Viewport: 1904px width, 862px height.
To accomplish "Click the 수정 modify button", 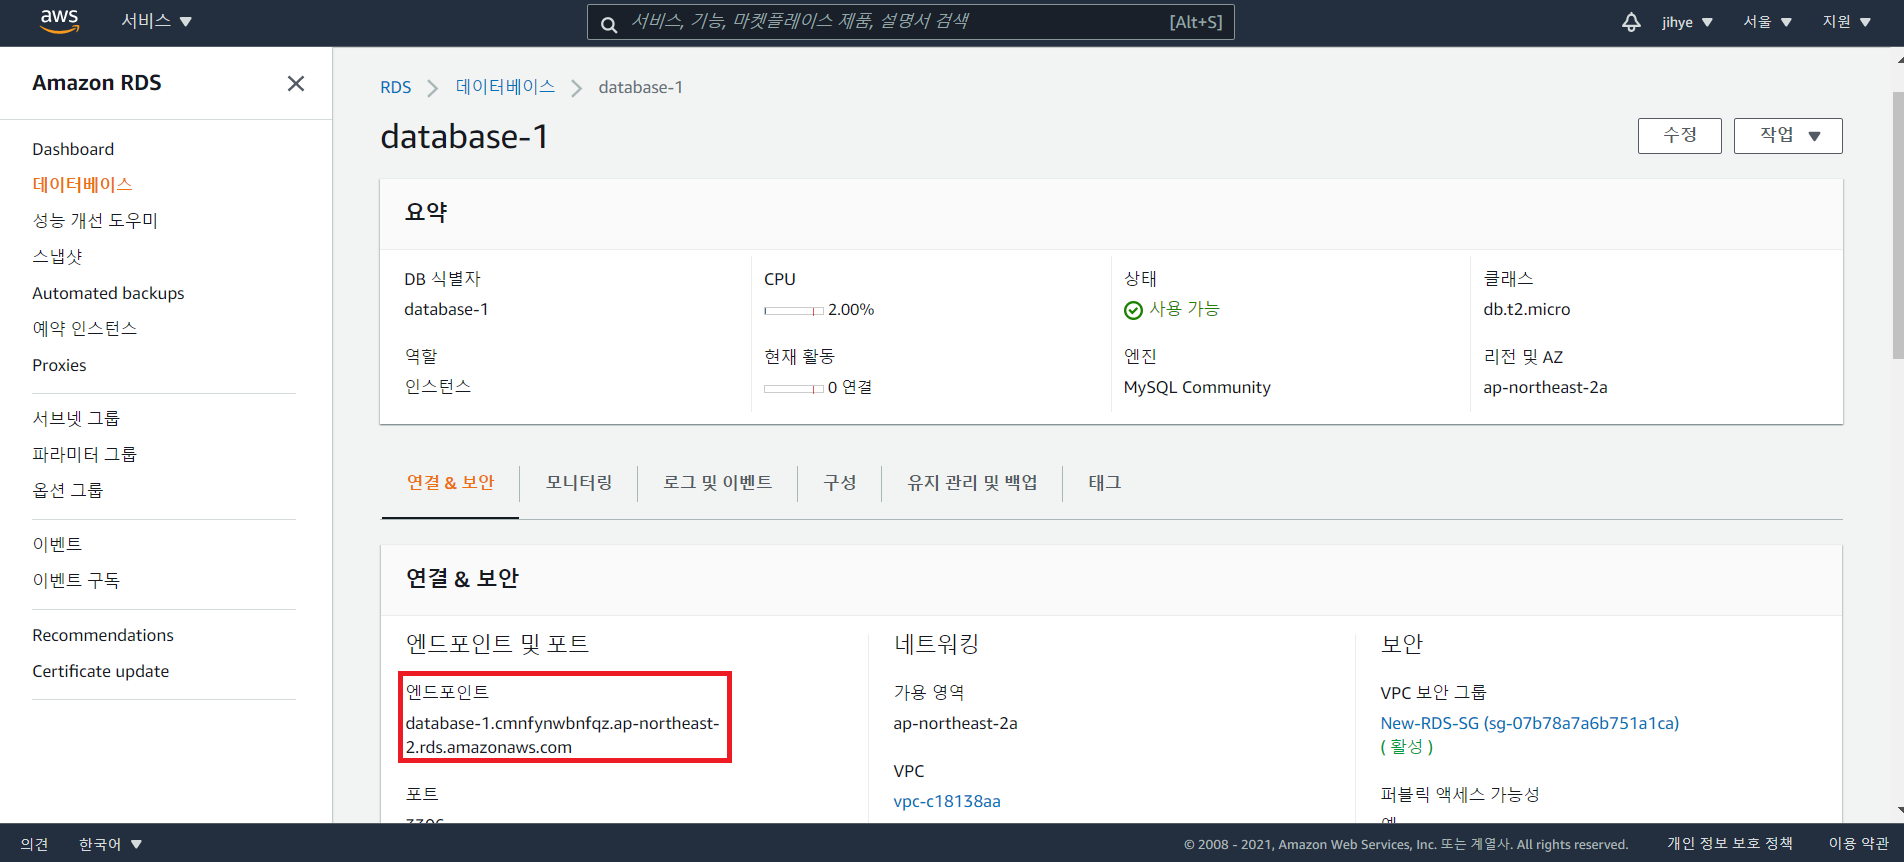I will [1679, 136].
